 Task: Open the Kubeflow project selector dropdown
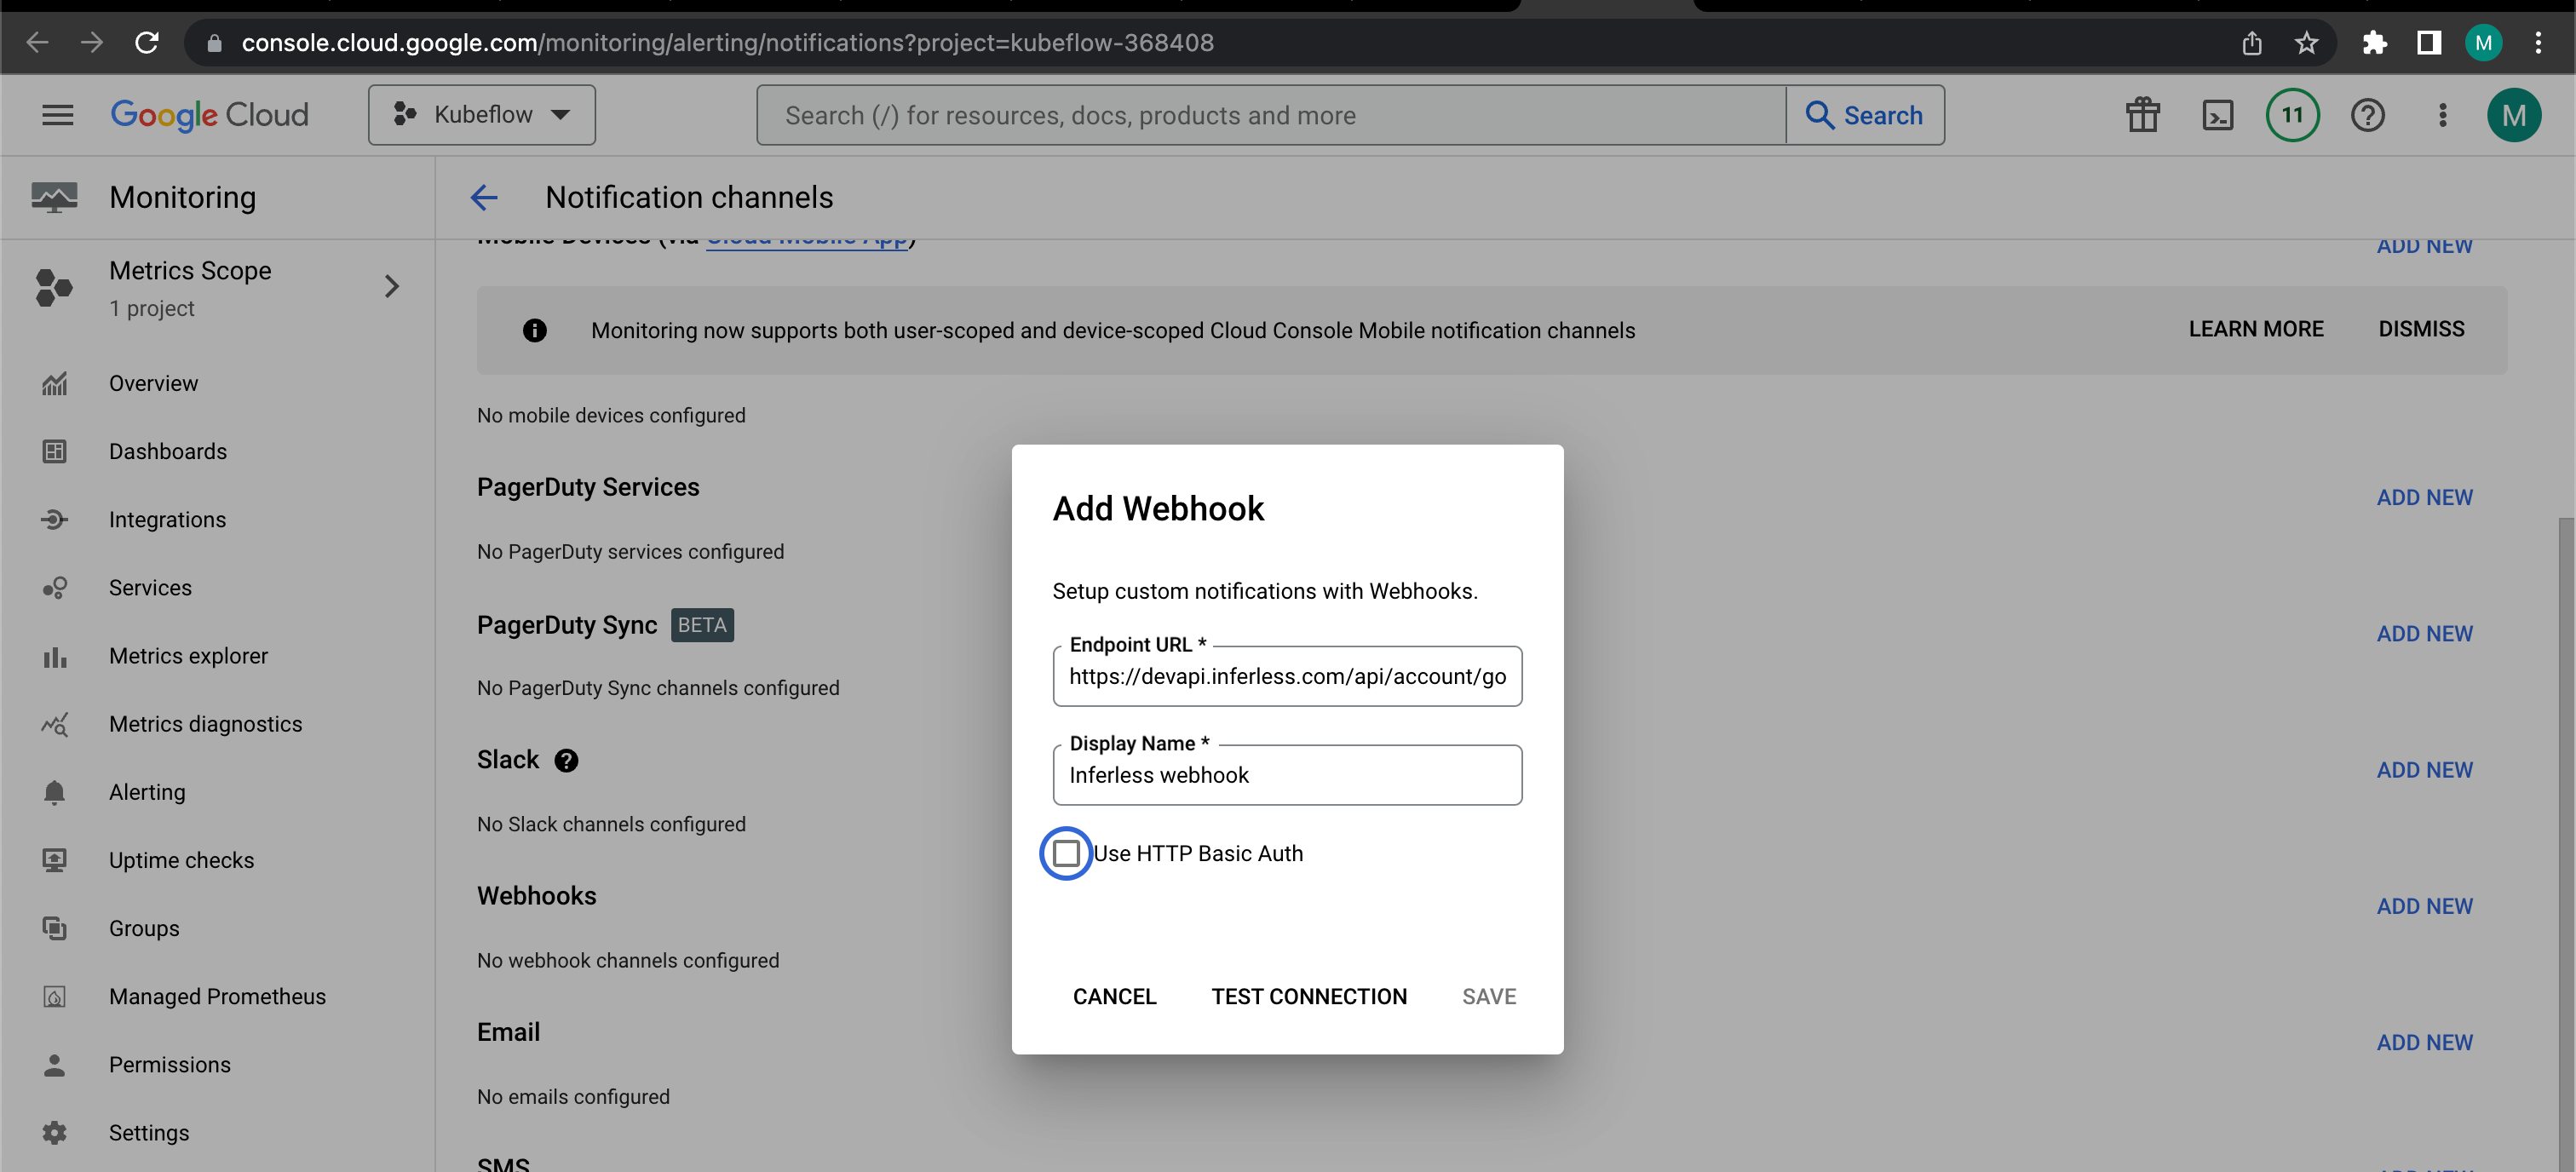(482, 115)
